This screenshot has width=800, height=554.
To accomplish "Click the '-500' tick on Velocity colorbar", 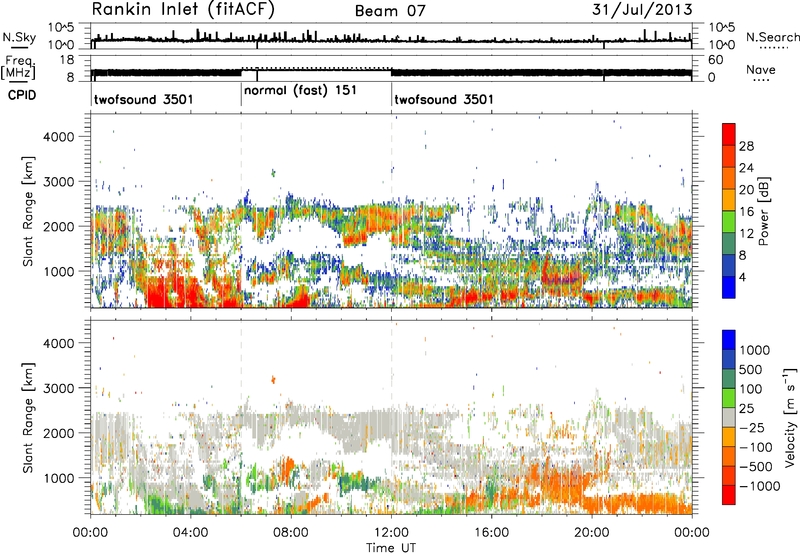I will (755, 466).
